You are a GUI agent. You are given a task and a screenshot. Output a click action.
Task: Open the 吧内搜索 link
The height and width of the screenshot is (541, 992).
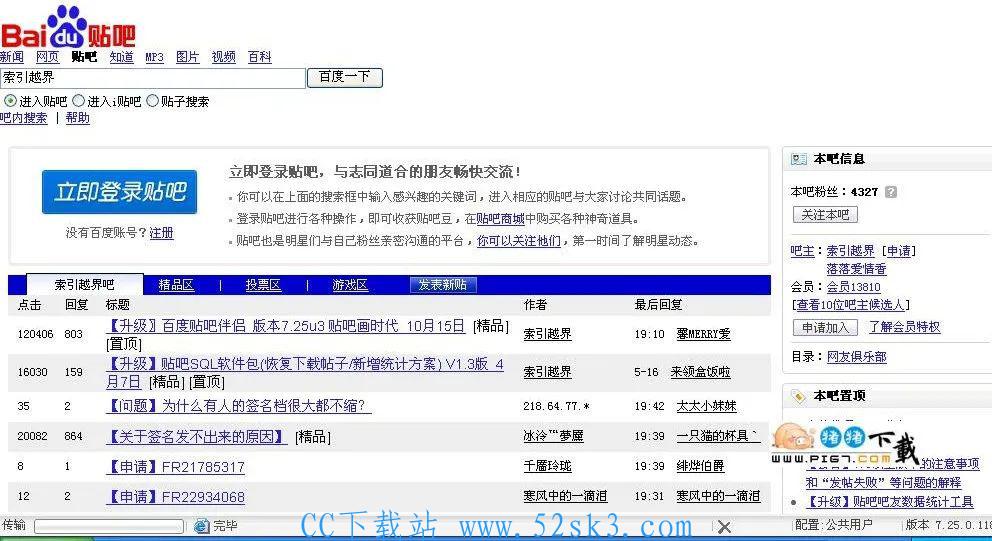[x=23, y=118]
